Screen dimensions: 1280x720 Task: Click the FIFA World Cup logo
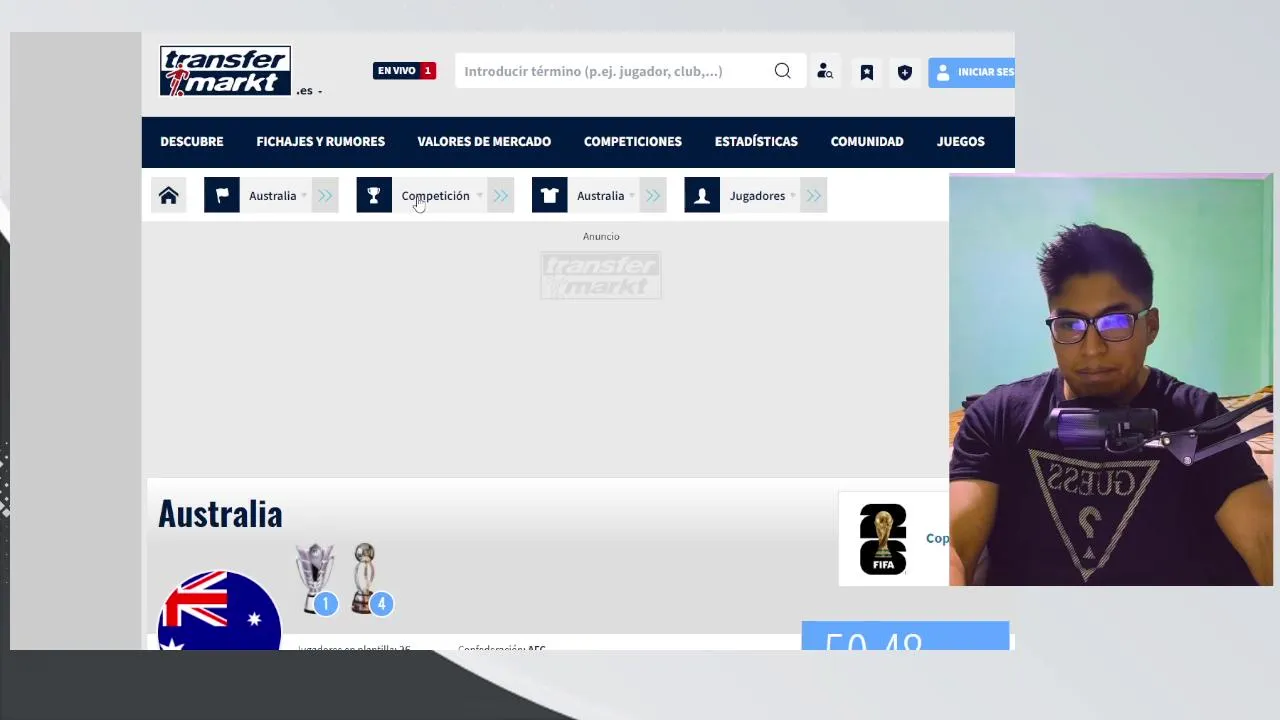(883, 539)
